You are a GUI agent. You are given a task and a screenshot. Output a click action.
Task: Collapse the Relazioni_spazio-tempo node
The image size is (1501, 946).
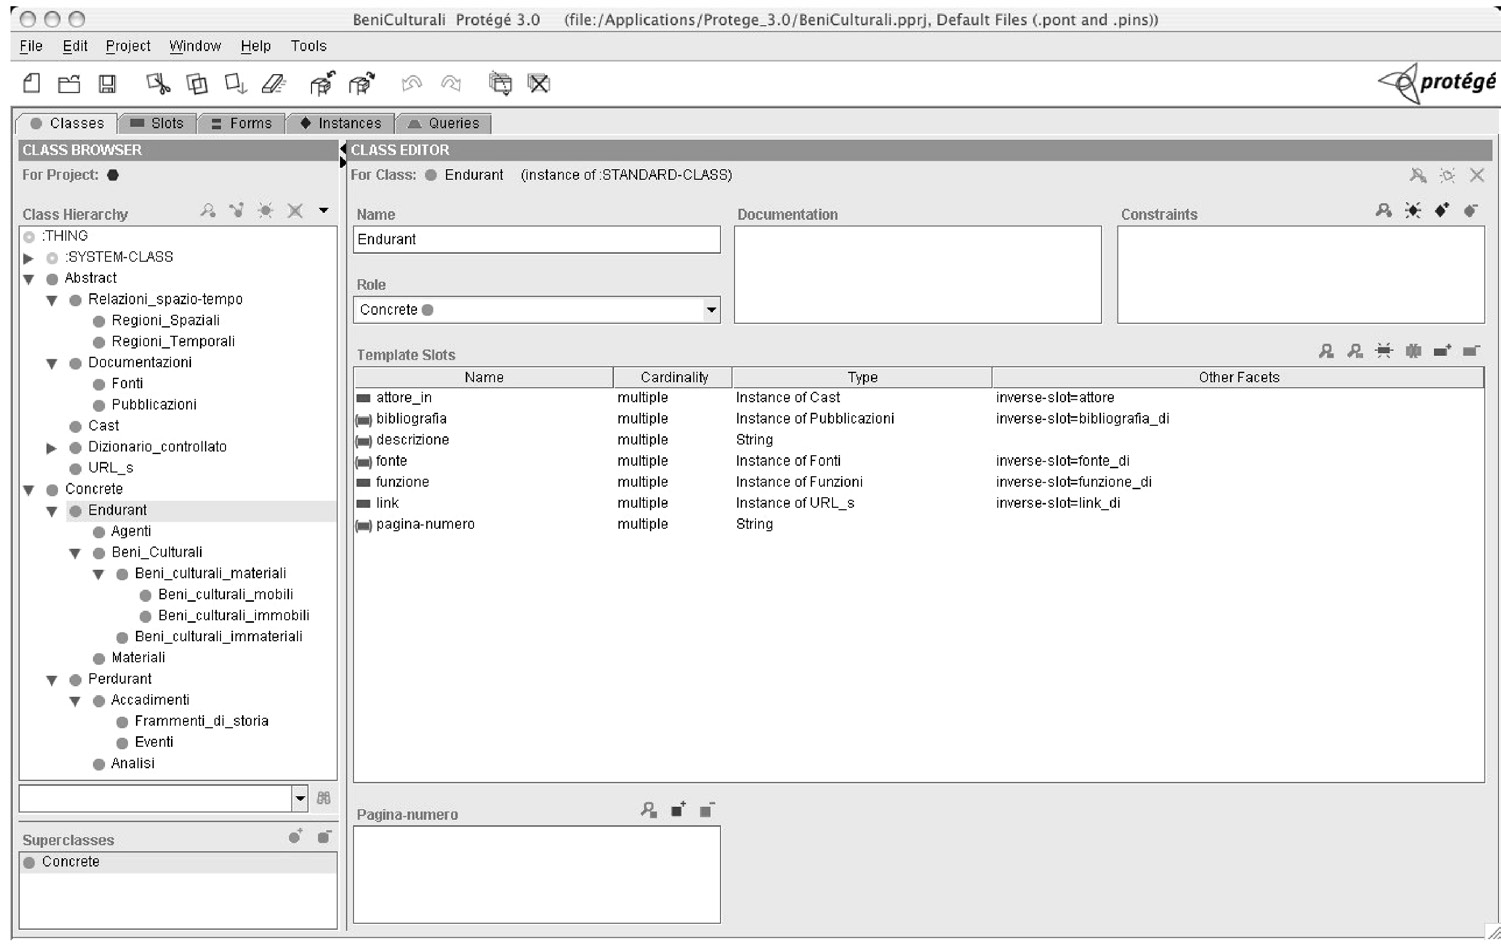click(x=52, y=300)
